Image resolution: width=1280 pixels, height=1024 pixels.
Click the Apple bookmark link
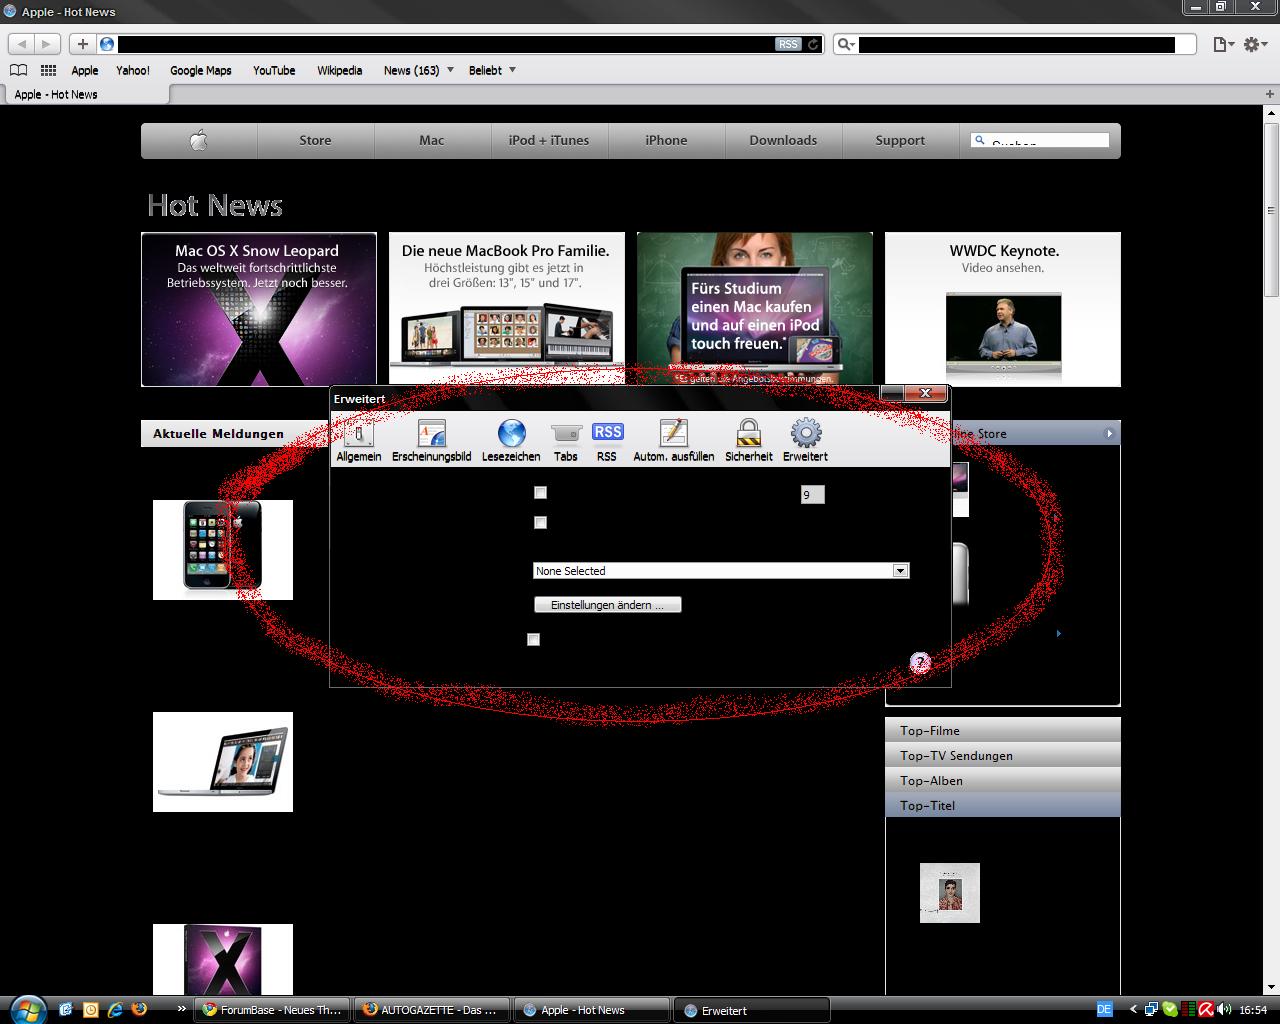85,70
